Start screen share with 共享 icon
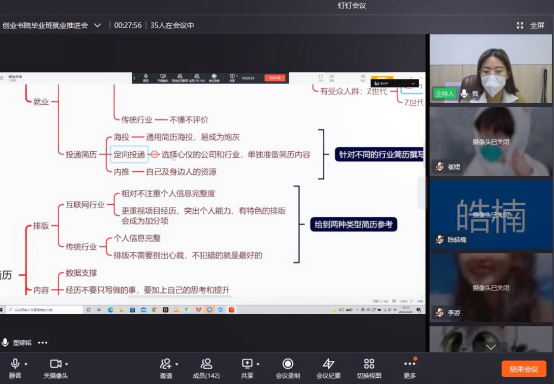The width and height of the screenshot is (554, 385). pyautogui.click(x=247, y=368)
